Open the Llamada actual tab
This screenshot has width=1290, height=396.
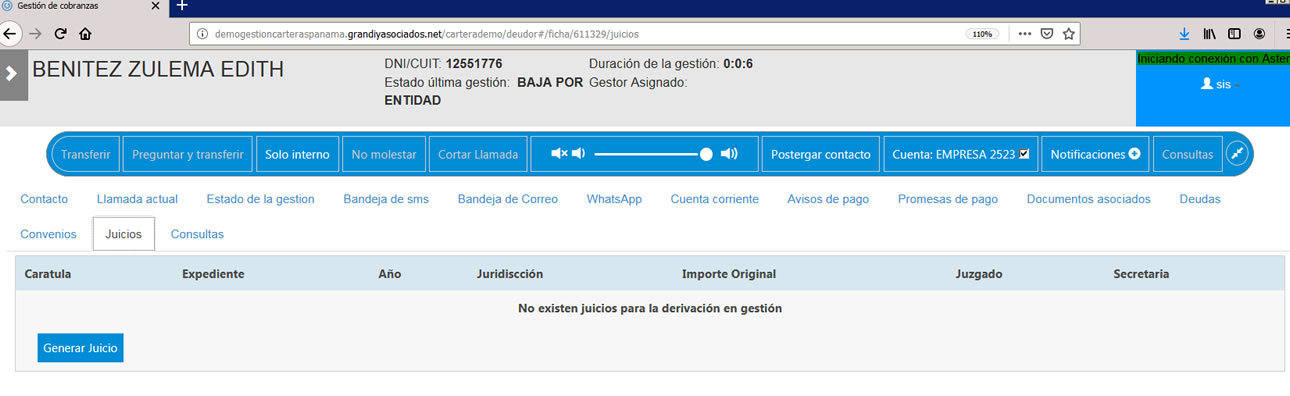[x=137, y=199]
